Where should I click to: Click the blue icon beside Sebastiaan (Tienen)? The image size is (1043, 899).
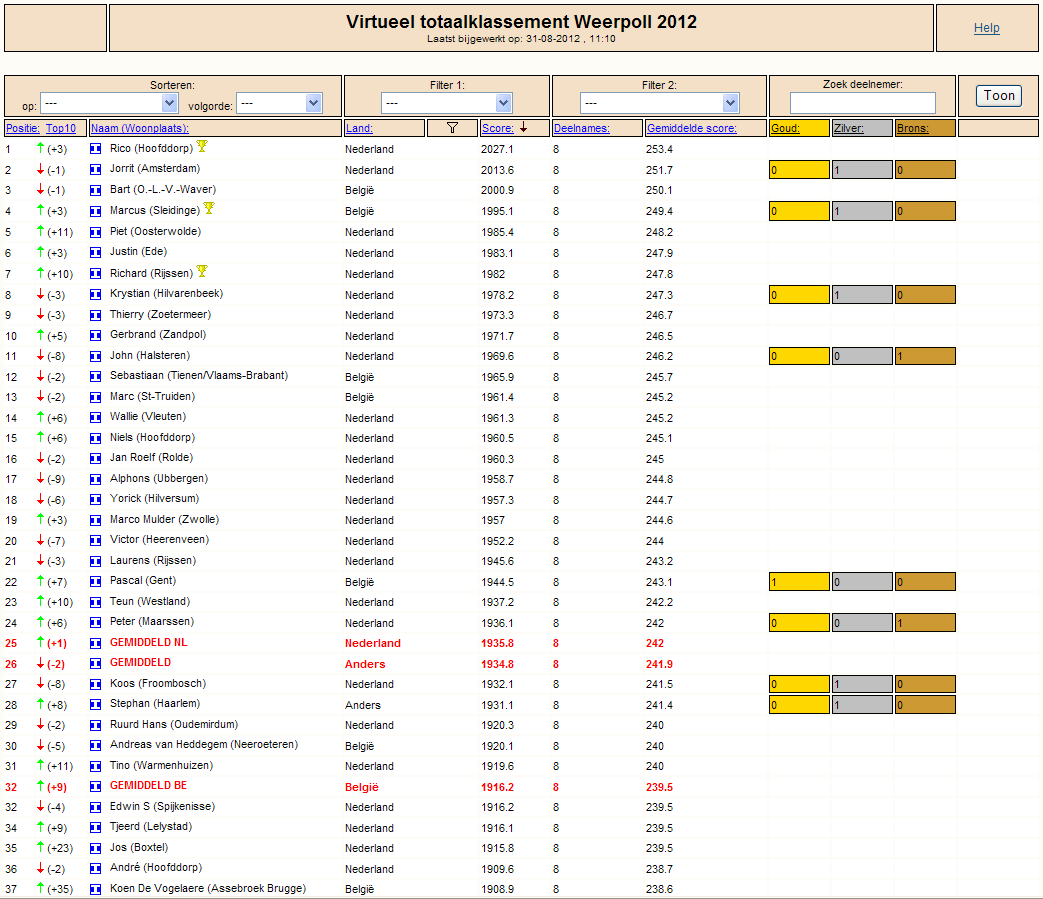pos(96,377)
